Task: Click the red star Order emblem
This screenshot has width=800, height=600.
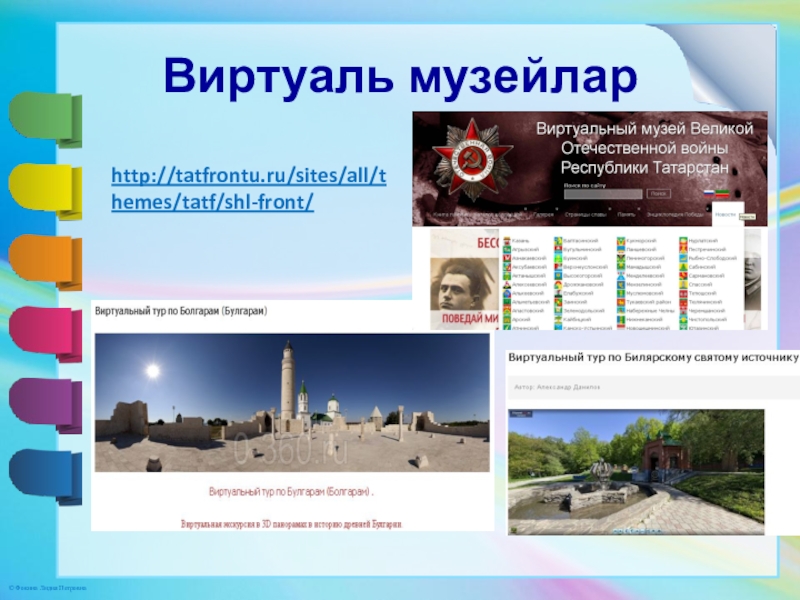Action: [472, 159]
